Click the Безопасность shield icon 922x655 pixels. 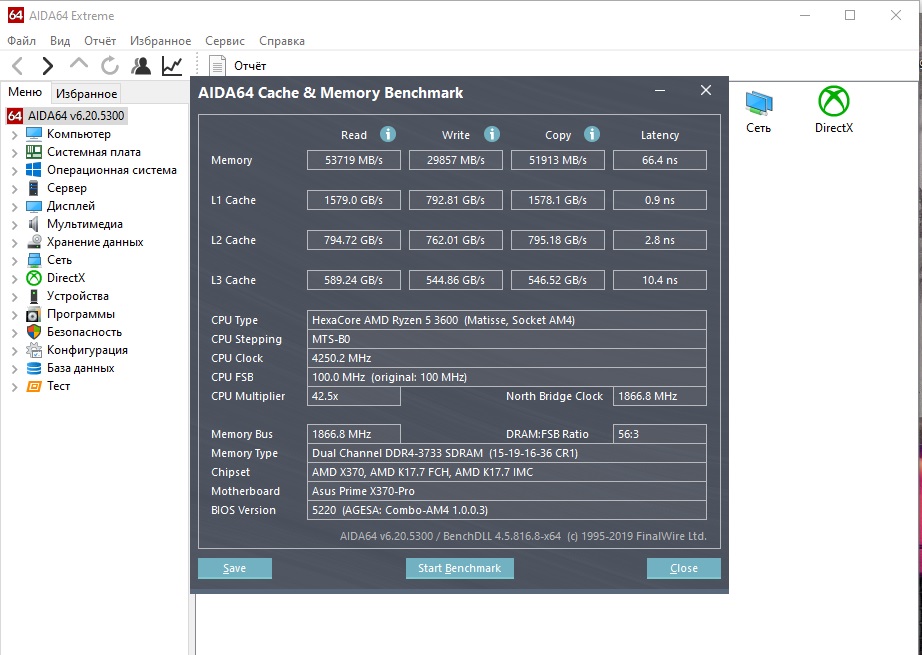tap(34, 332)
